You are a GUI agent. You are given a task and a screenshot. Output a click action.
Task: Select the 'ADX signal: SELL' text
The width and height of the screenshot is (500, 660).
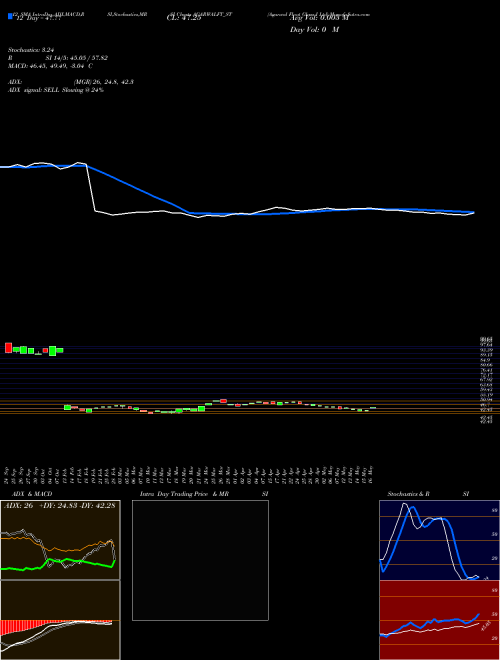pos(34,90)
